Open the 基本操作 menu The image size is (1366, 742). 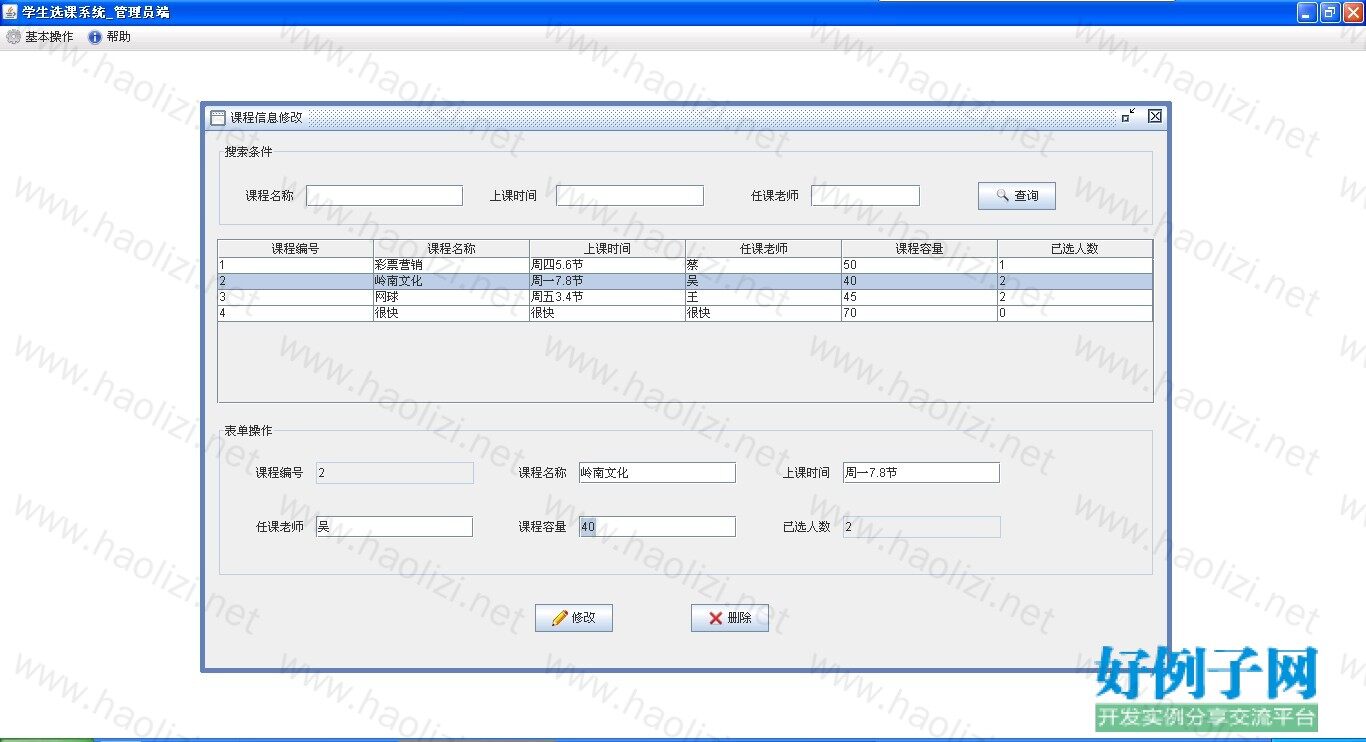point(40,37)
